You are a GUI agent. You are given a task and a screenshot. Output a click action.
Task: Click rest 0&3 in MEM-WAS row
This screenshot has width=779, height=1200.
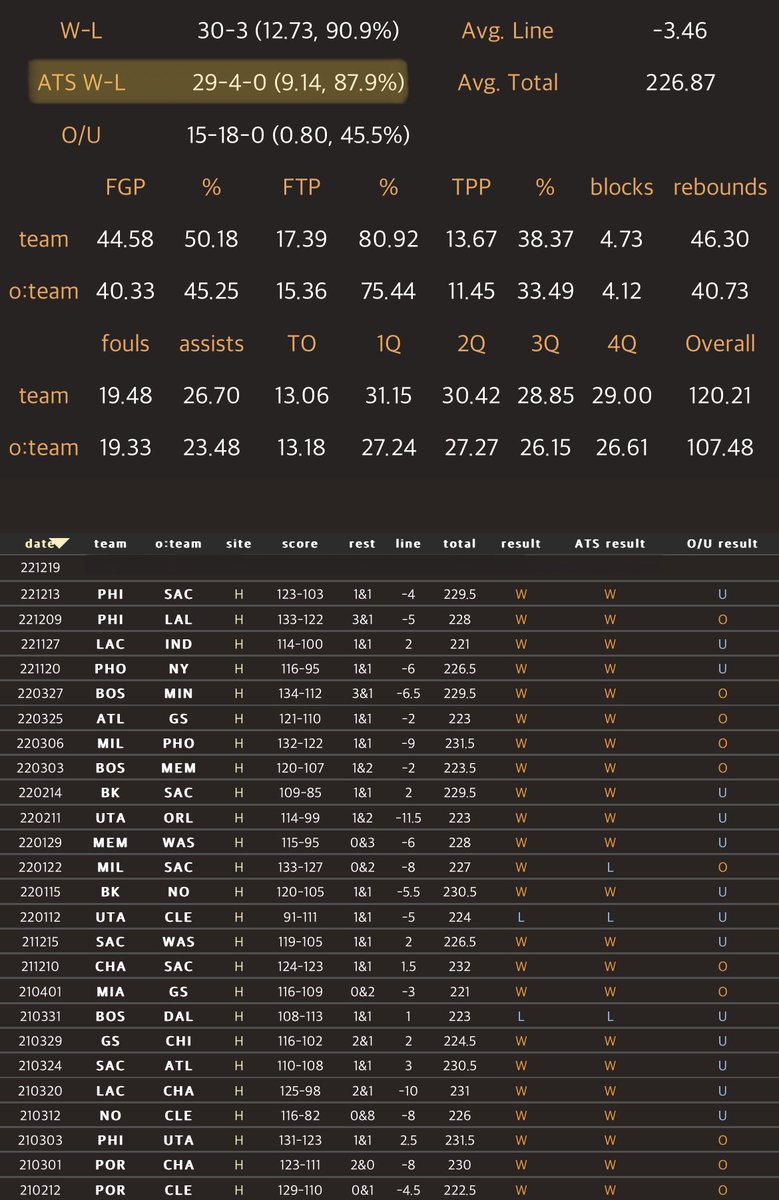(362, 843)
